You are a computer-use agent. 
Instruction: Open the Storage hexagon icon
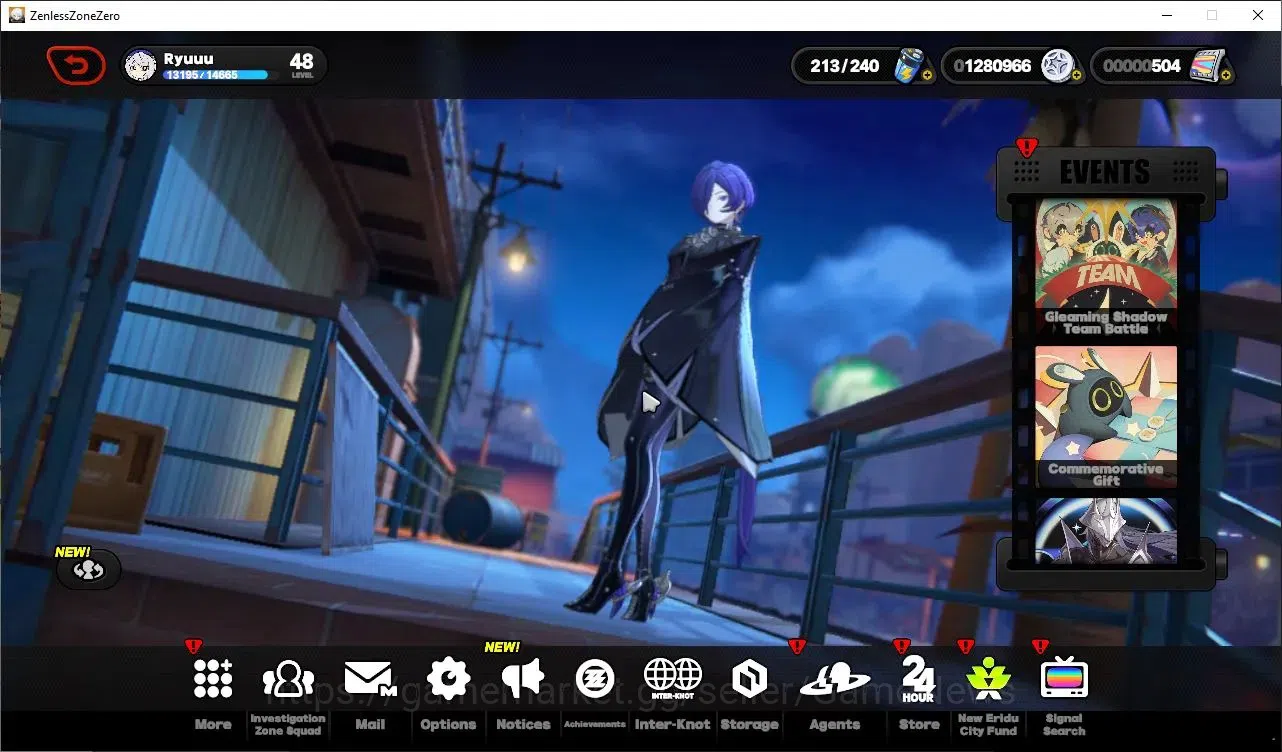coord(749,679)
